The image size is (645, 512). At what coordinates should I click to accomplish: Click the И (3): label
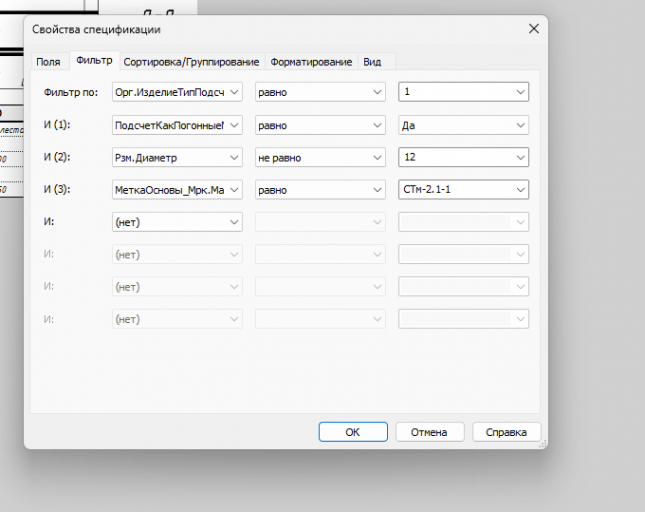pos(57,189)
